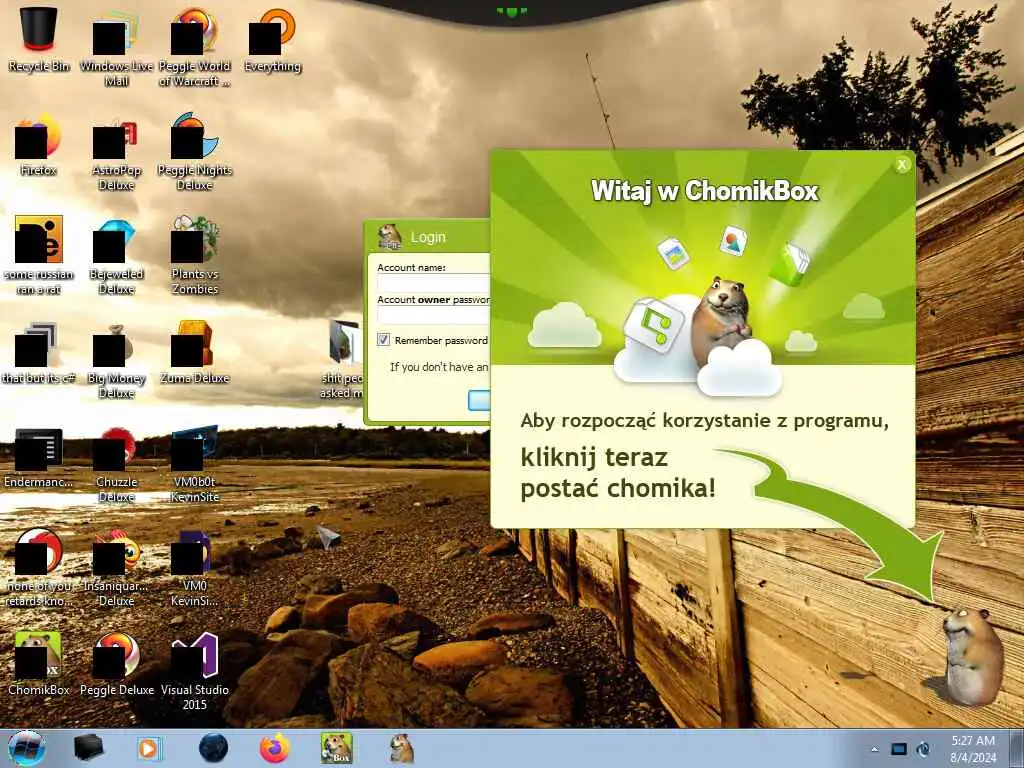Viewport: 1024px width, 768px height.
Task: Launch Peggle World of Warcraft shortcut
Action: pyautogui.click(x=195, y=47)
